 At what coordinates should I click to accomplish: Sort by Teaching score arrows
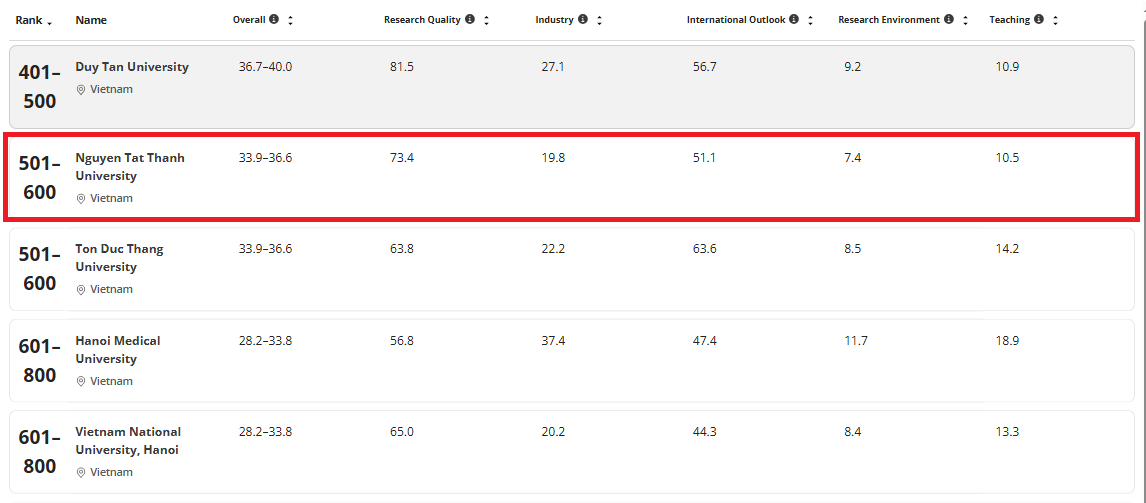point(1055,20)
